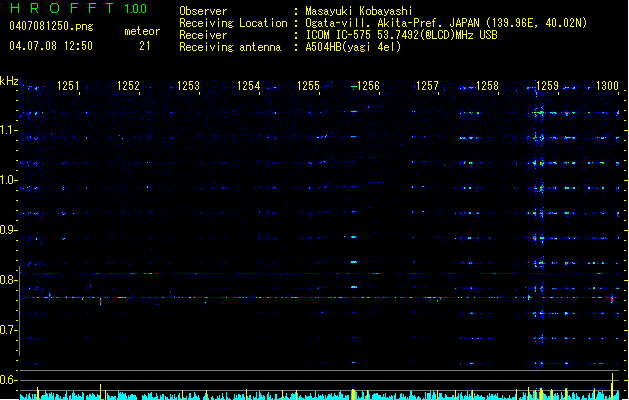
Task: Click the 'Receiving Location' label
Action: 233,23
